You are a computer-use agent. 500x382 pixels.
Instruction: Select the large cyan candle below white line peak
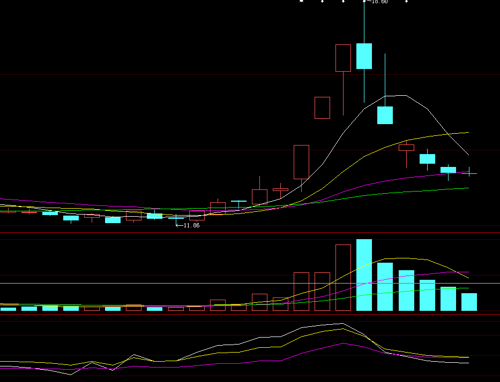(x=385, y=115)
